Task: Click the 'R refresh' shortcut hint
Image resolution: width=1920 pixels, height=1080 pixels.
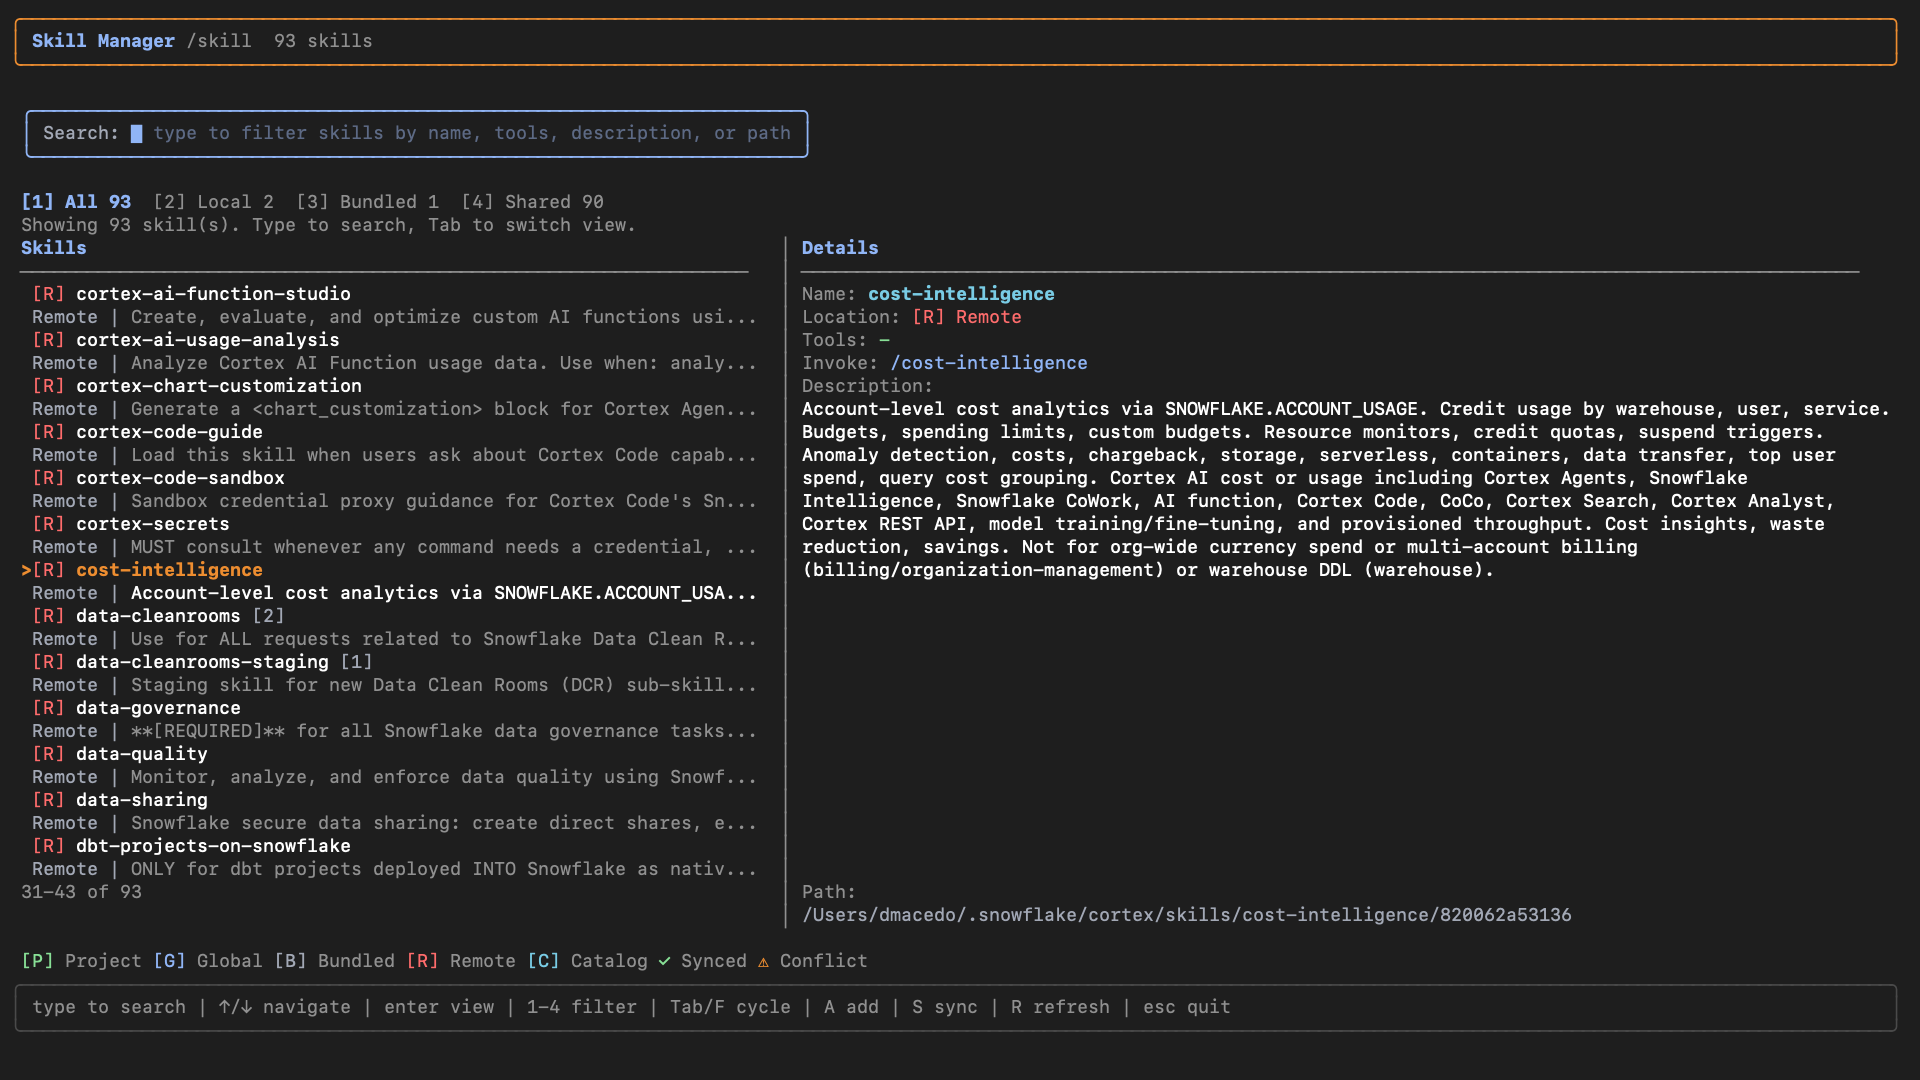Action: tap(1060, 1007)
